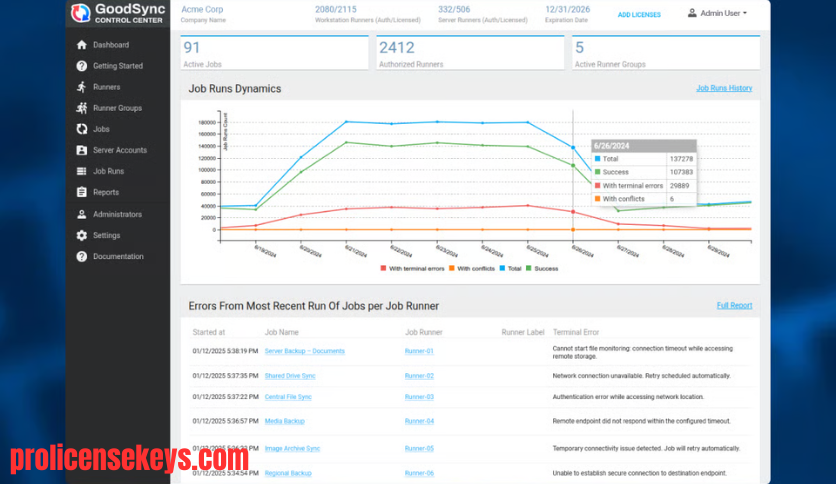The image size is (836, 484).
Task: Open the Reports clipboard icon
Action: [x=82, y=192]
